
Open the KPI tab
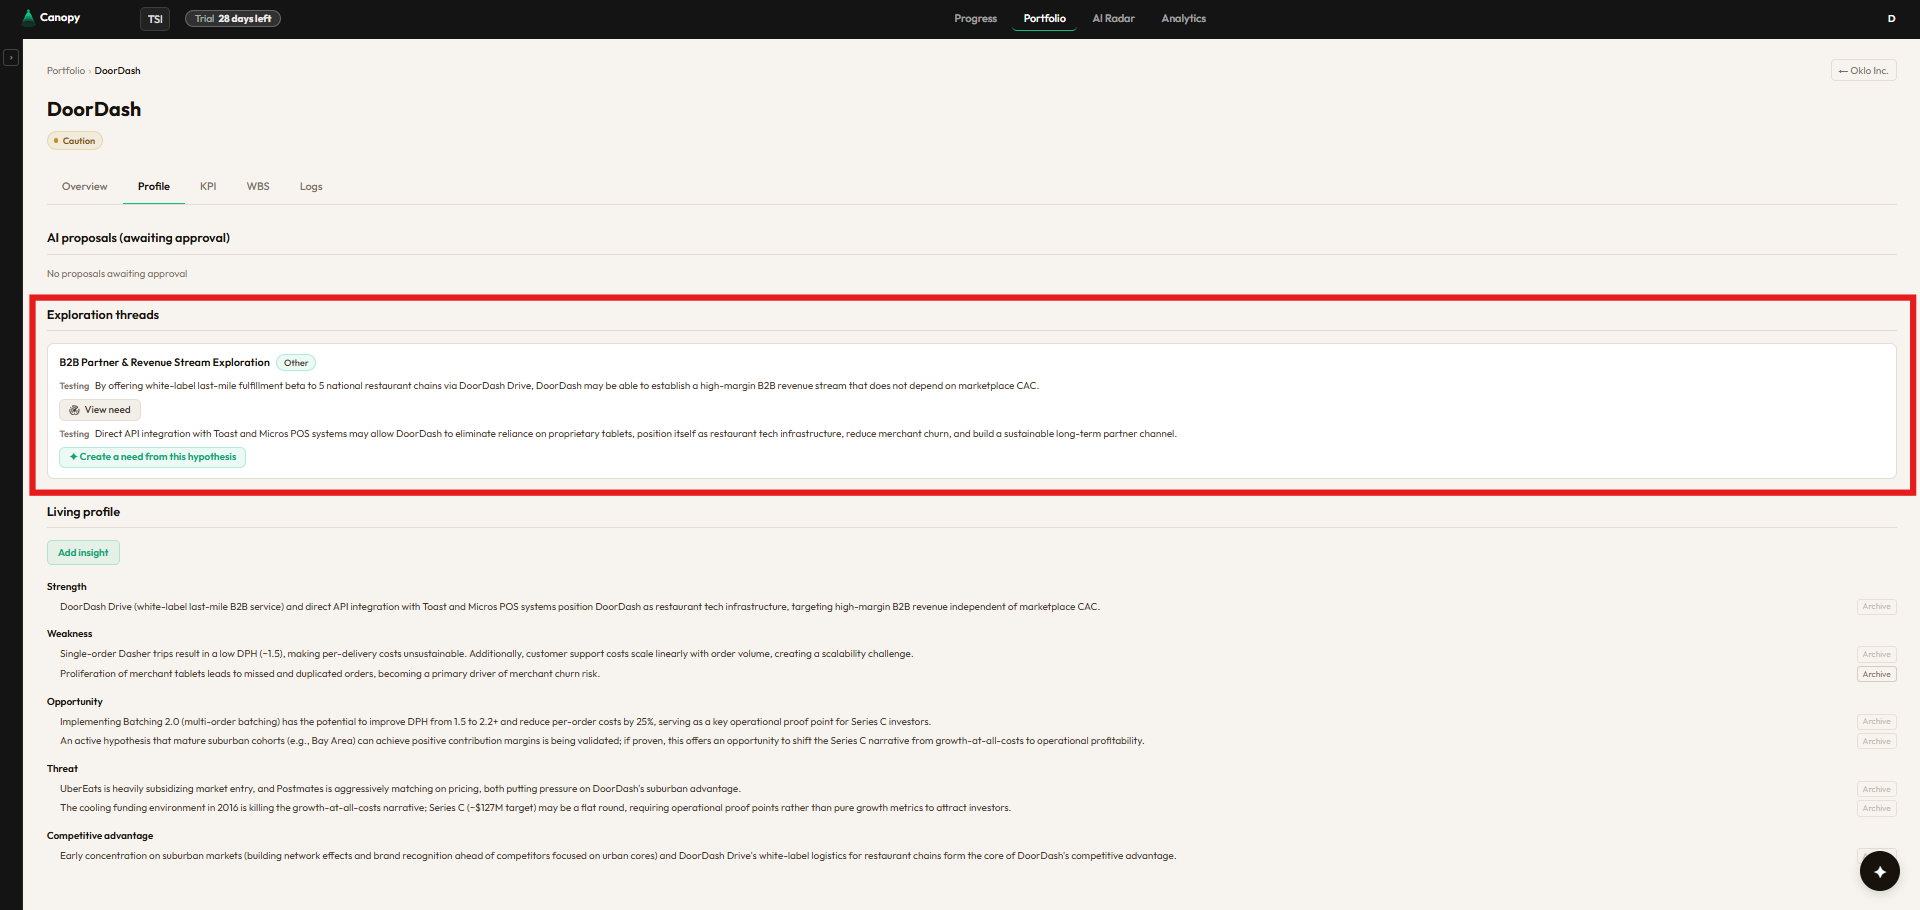coord(208,187)
